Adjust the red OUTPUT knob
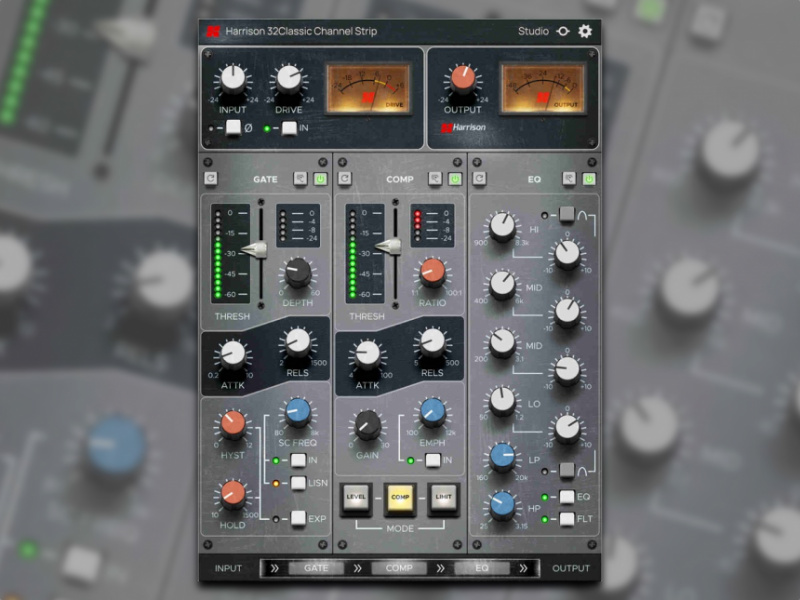800x600 pixels. 462,79
